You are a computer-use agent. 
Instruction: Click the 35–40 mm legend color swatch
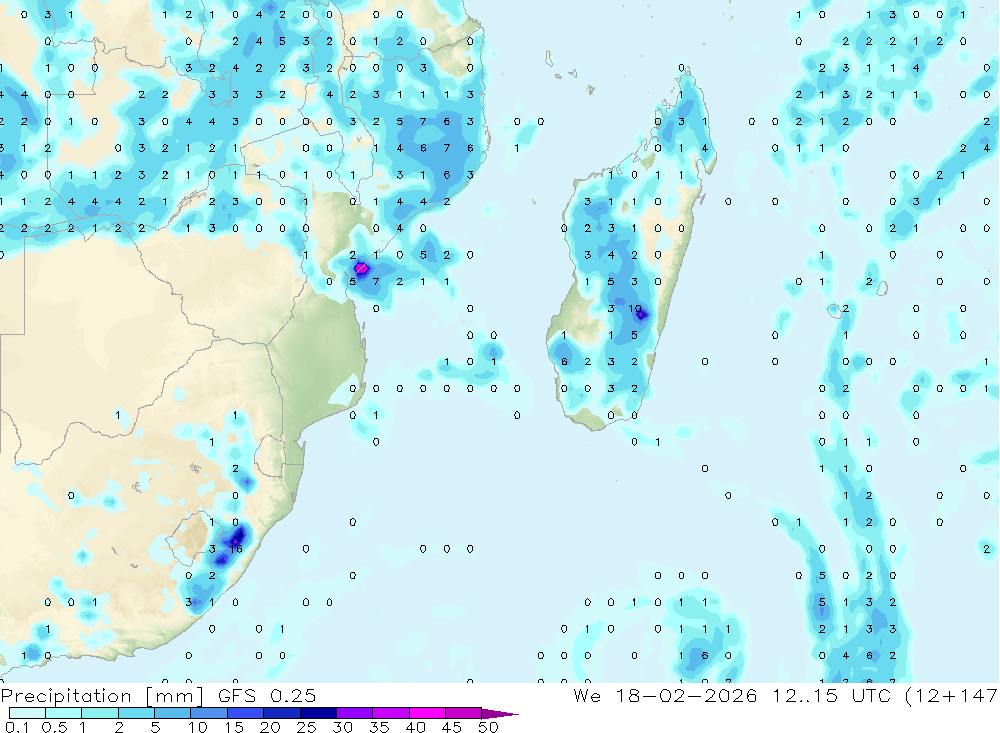[390, 713]
